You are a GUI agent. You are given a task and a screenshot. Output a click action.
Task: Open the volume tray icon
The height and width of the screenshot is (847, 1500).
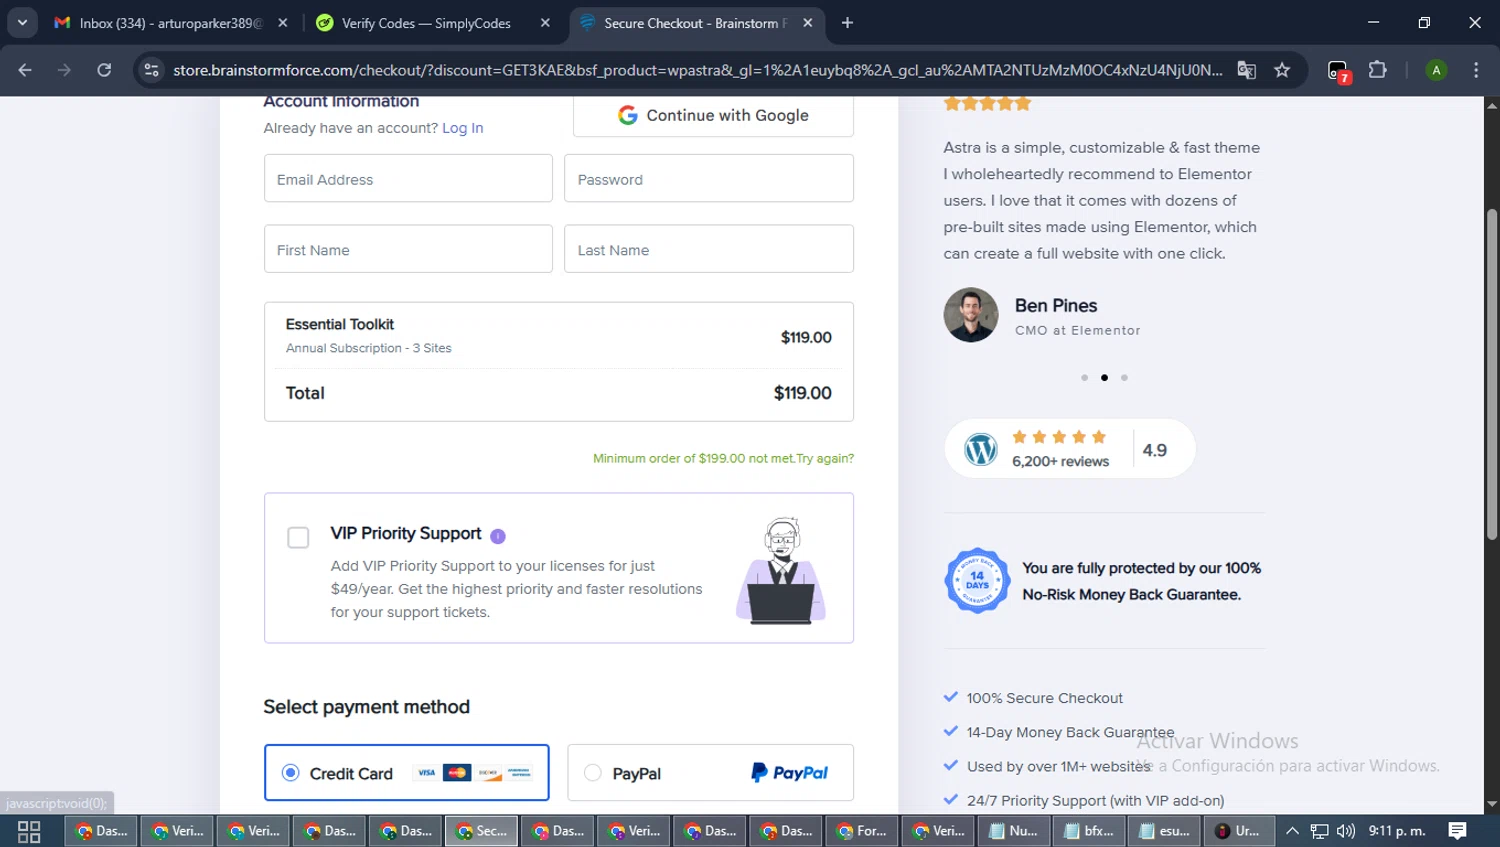tap(1346, 831)
